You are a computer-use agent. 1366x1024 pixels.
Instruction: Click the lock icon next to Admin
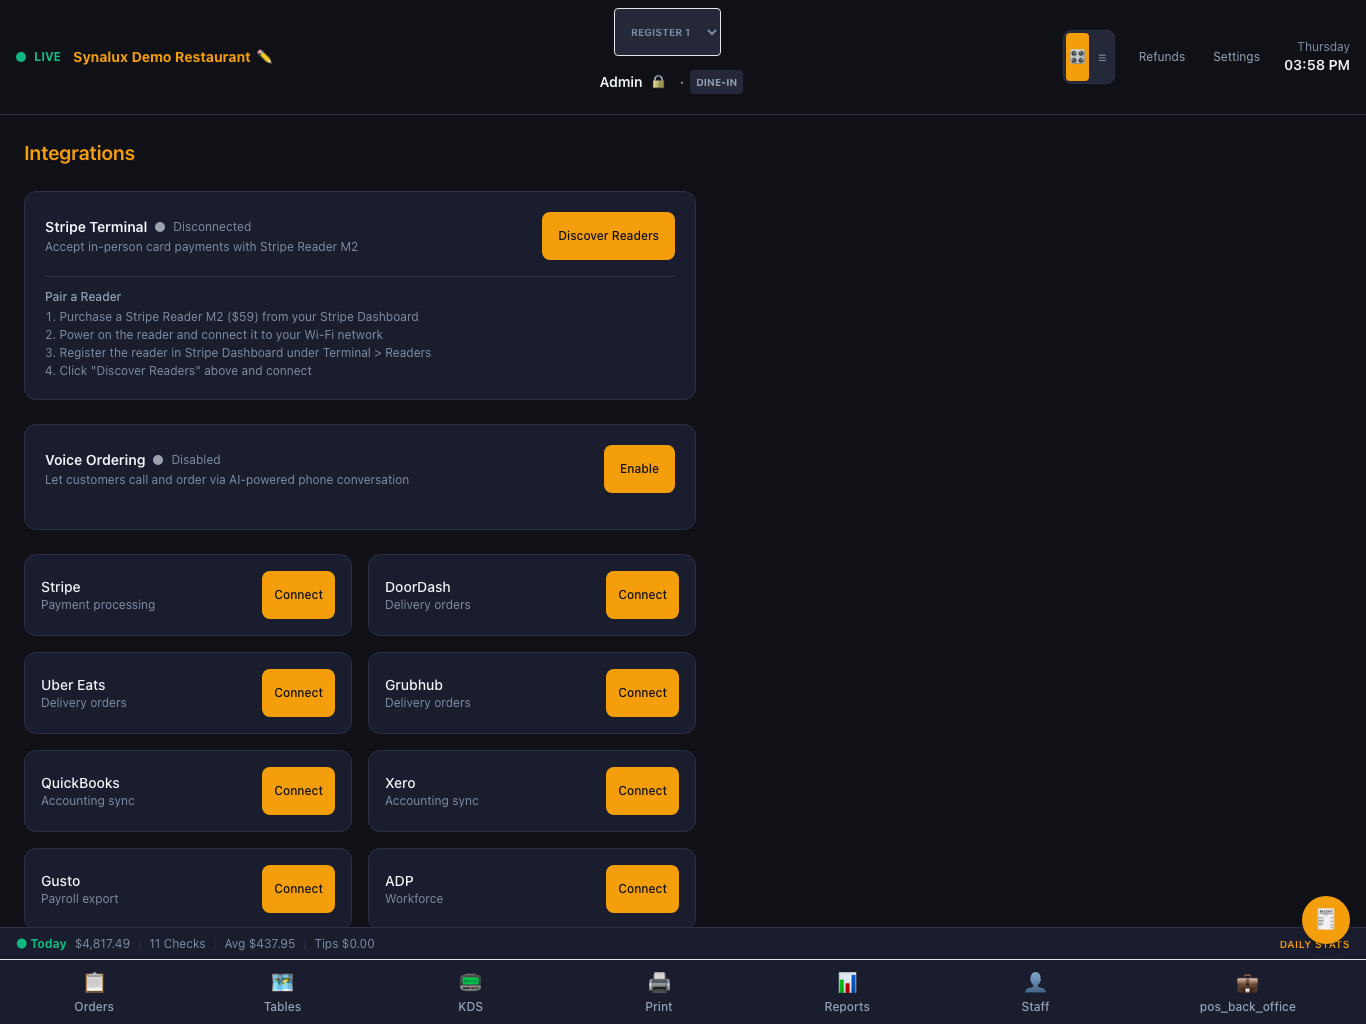click(658, 82)
